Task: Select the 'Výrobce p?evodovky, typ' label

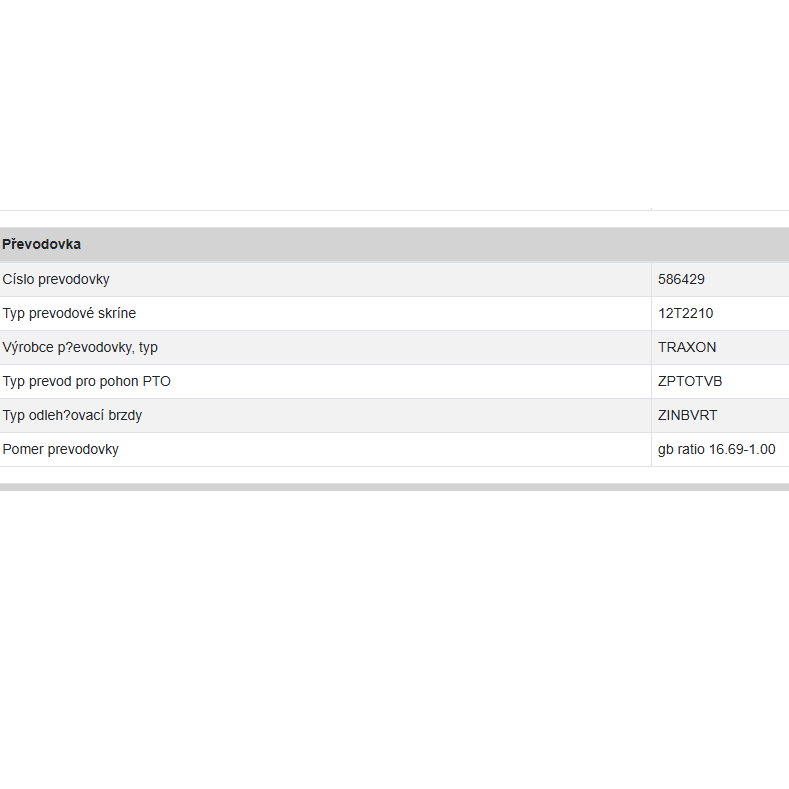Action: (x=80, y=347)
